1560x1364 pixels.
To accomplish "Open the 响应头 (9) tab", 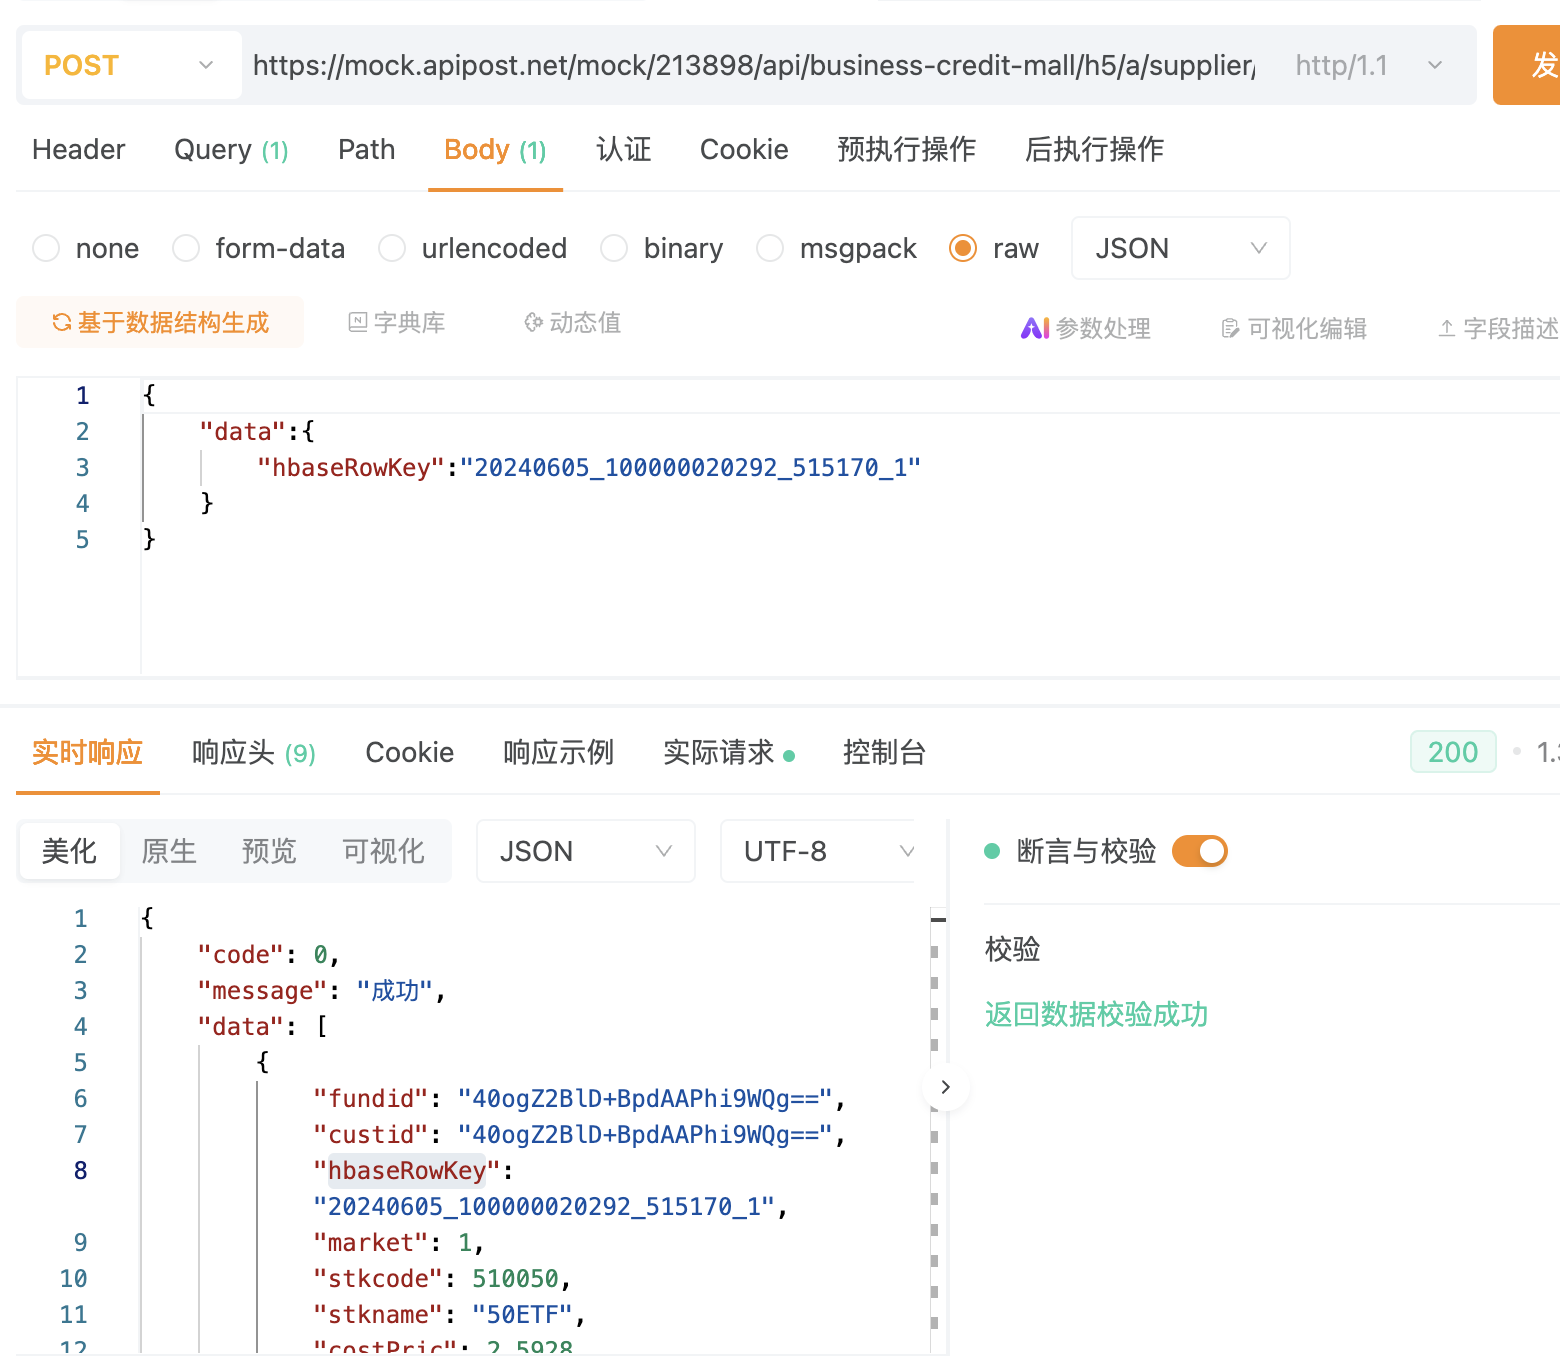I will click(x=254, y=753).
